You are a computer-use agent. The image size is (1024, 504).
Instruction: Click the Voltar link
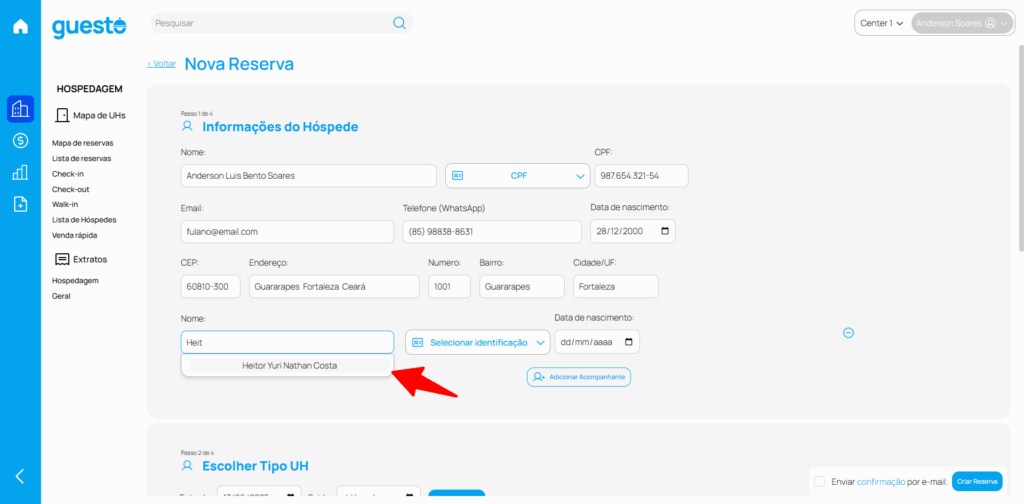(161, 64)
